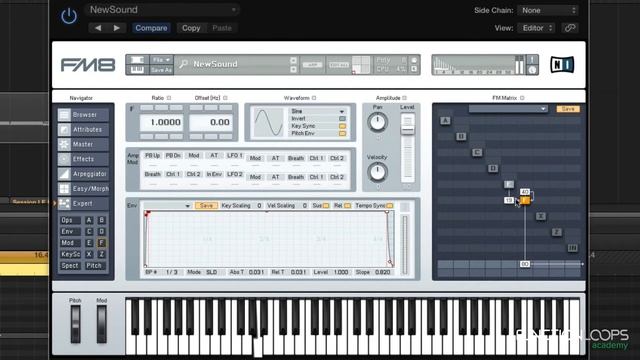
Task: Select operator C in FM Matrix
Action: 477,152
